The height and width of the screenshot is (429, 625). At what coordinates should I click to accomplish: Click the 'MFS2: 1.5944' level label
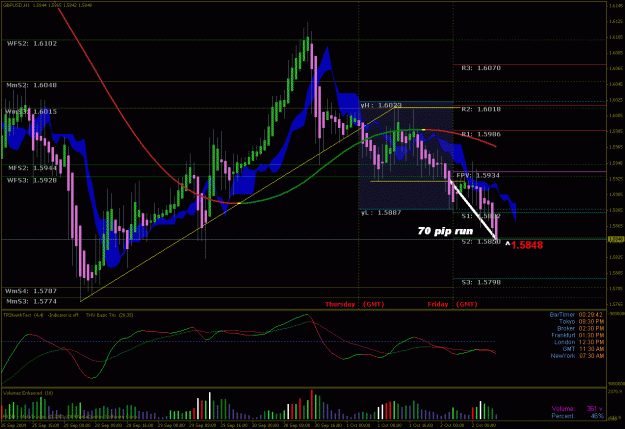pos(32,168)
